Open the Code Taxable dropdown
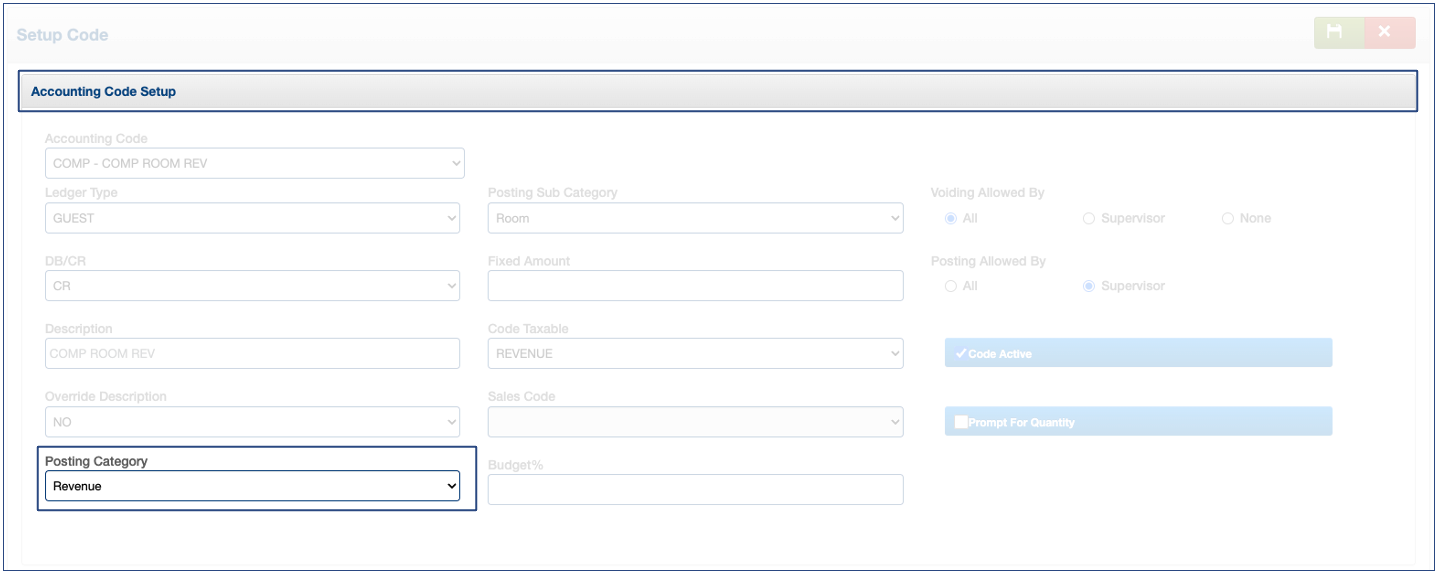 coord(695,353)
